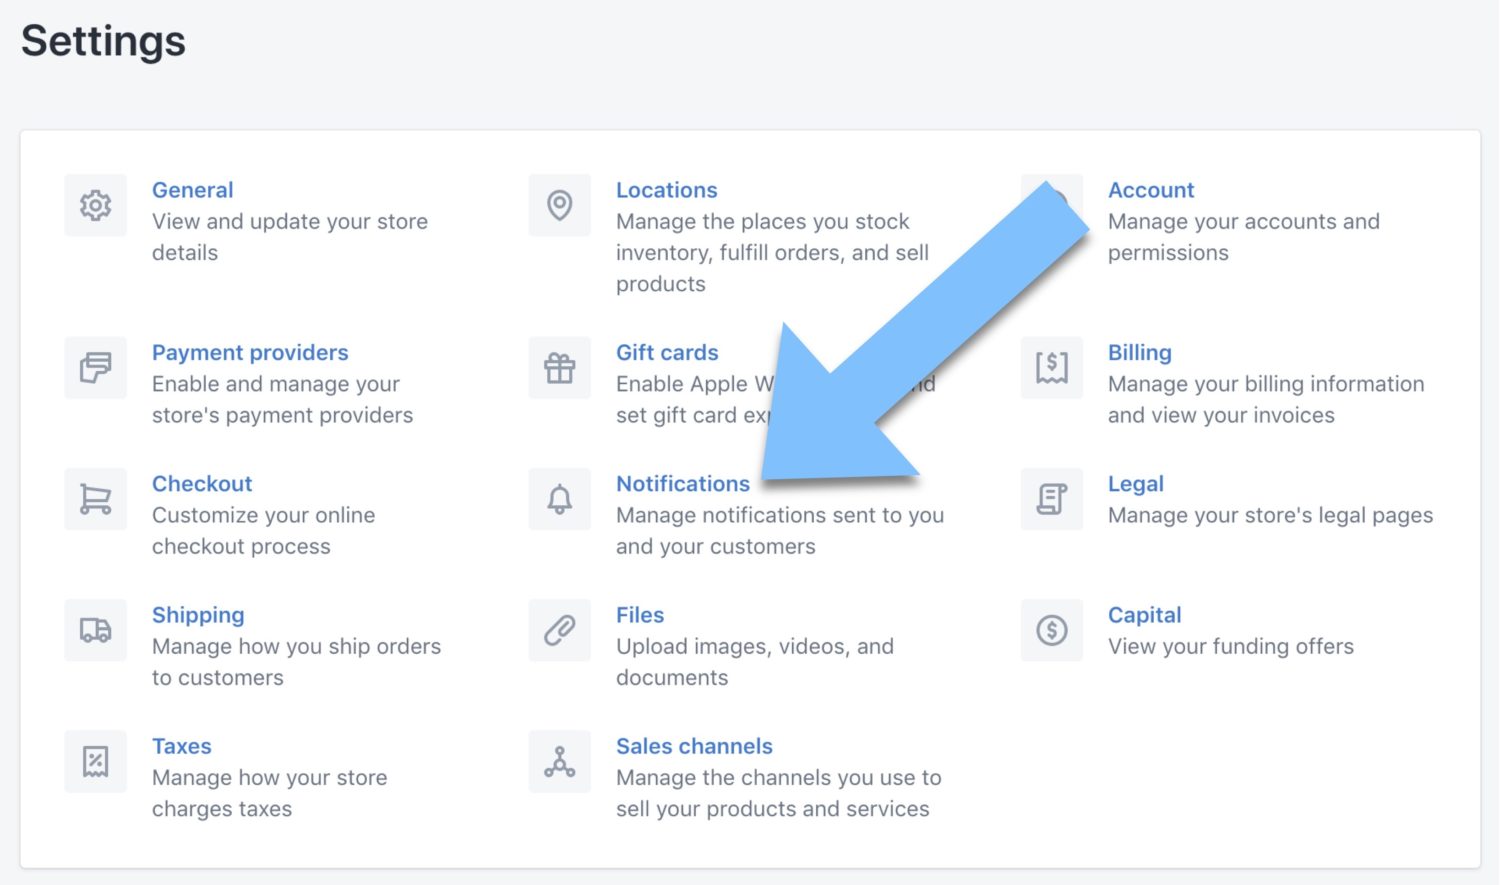Click the Locations map pin icon
1500x885 pixels.
click(x=559, y=205)
